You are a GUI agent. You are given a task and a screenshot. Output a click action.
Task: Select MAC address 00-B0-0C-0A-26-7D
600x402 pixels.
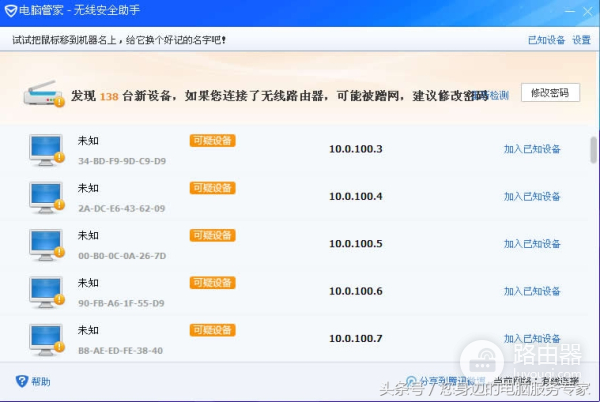coord(122,256)
